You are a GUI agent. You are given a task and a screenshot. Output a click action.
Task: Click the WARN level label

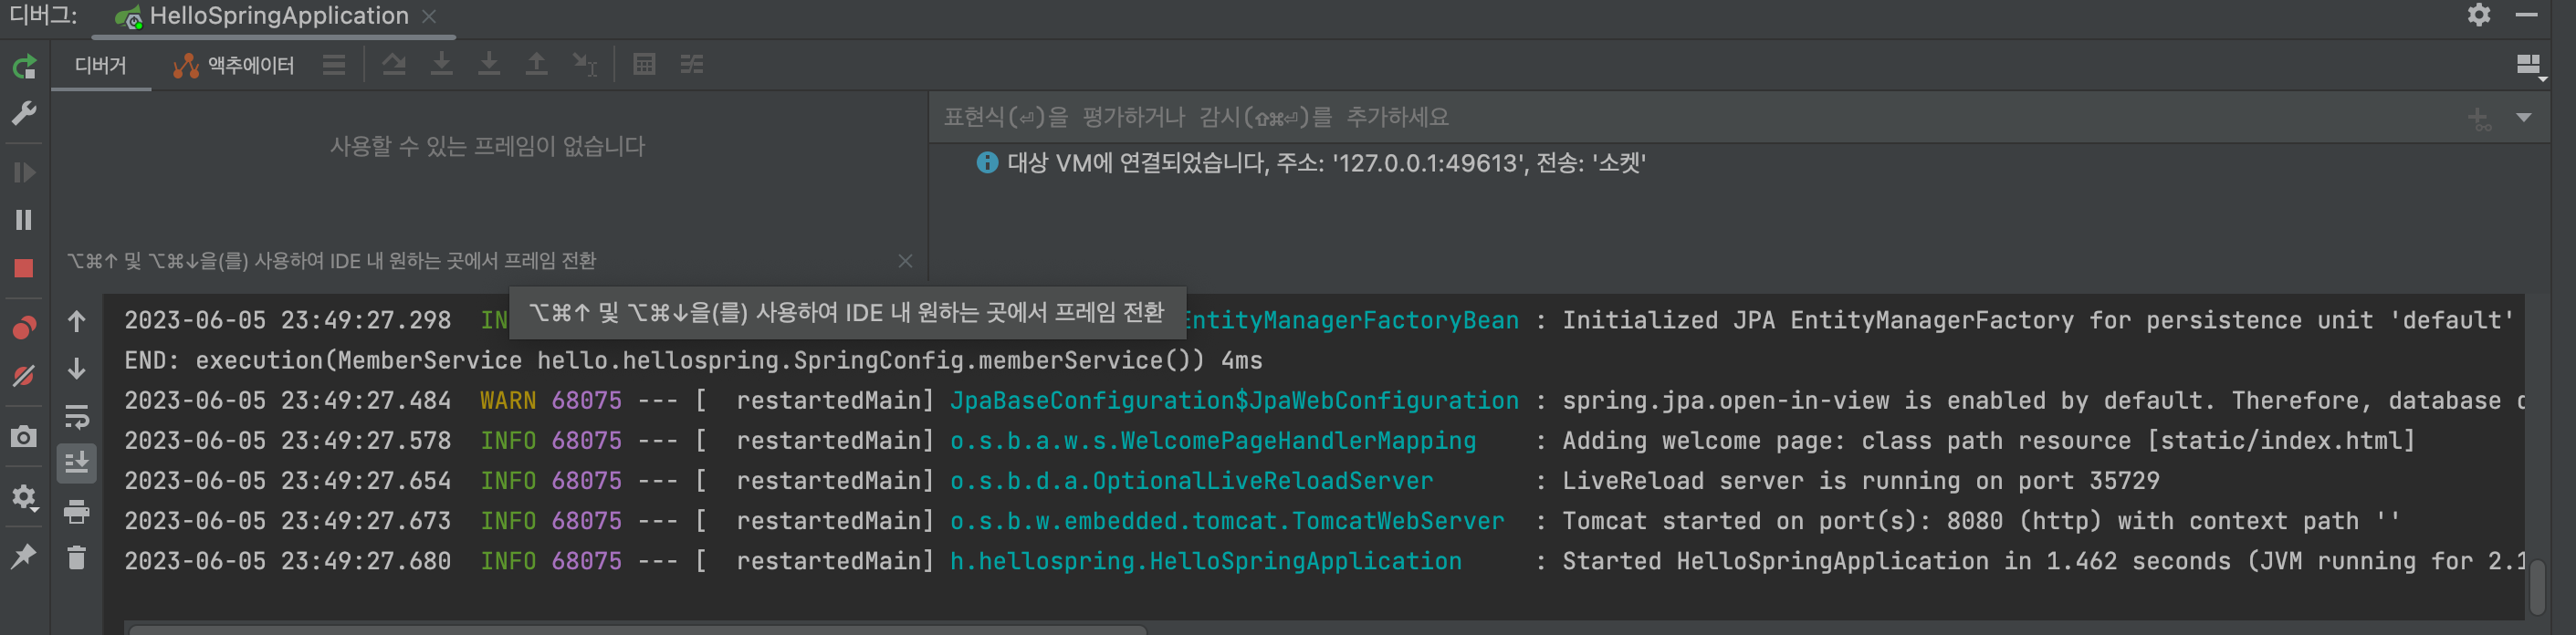pos(508,401)
